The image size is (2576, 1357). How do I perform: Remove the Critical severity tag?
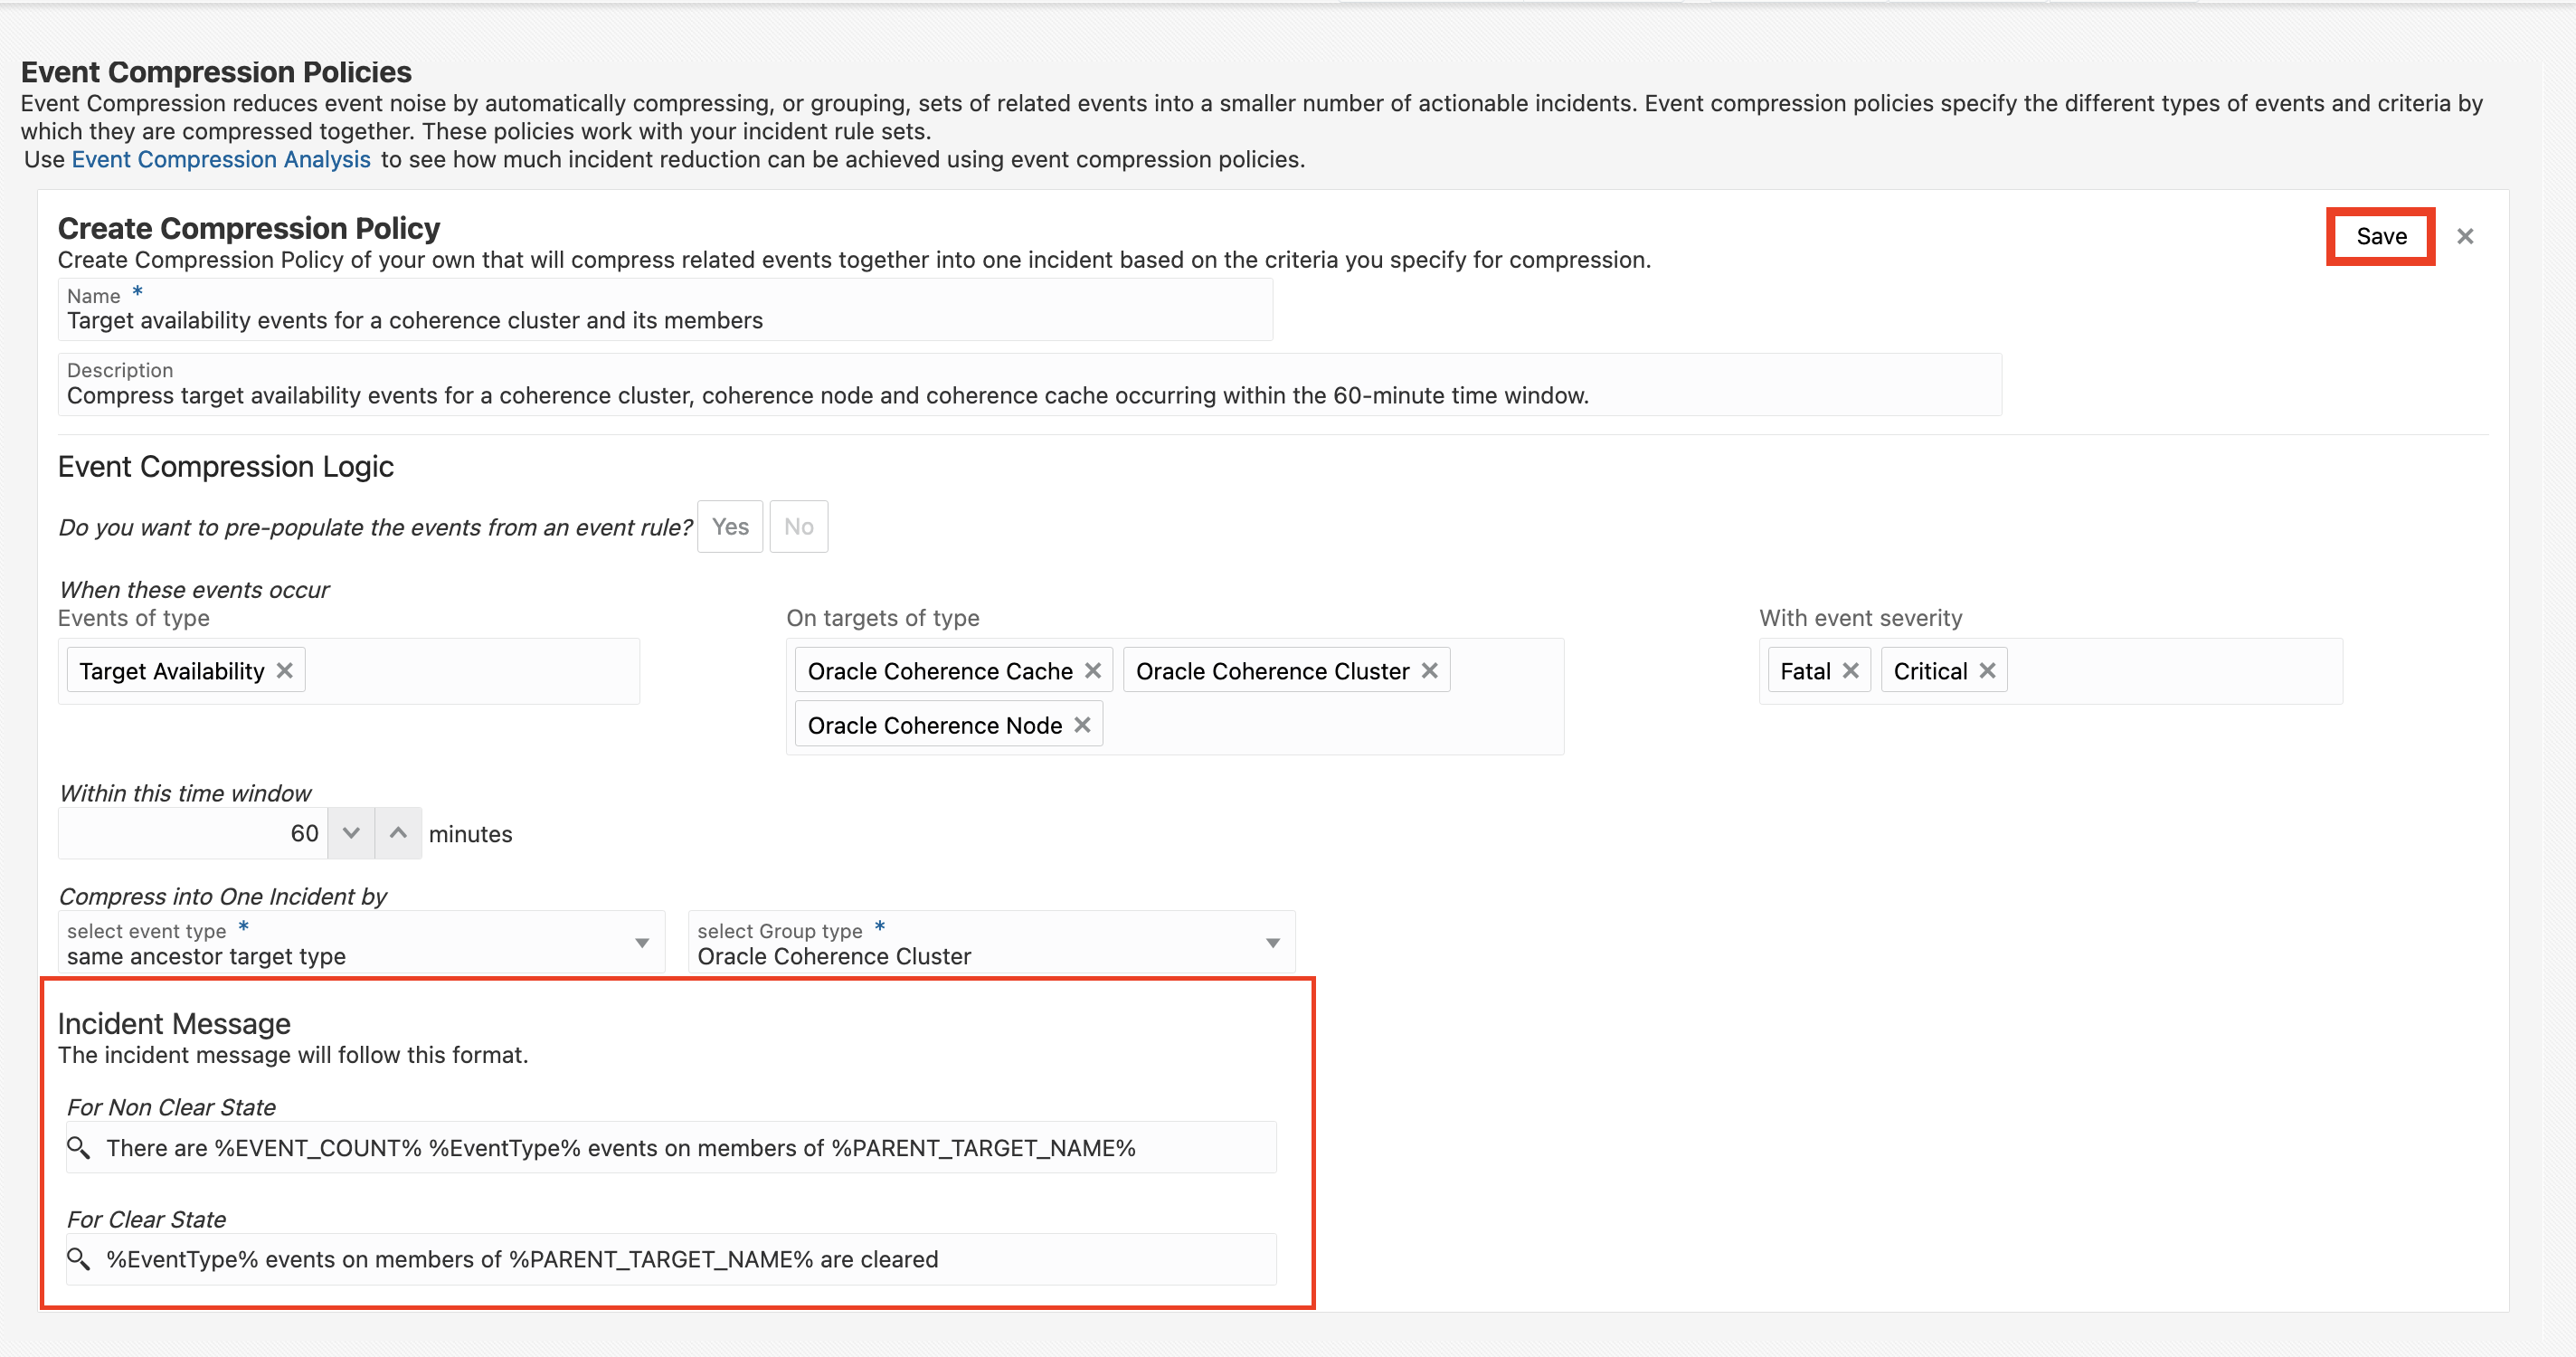1987,670
